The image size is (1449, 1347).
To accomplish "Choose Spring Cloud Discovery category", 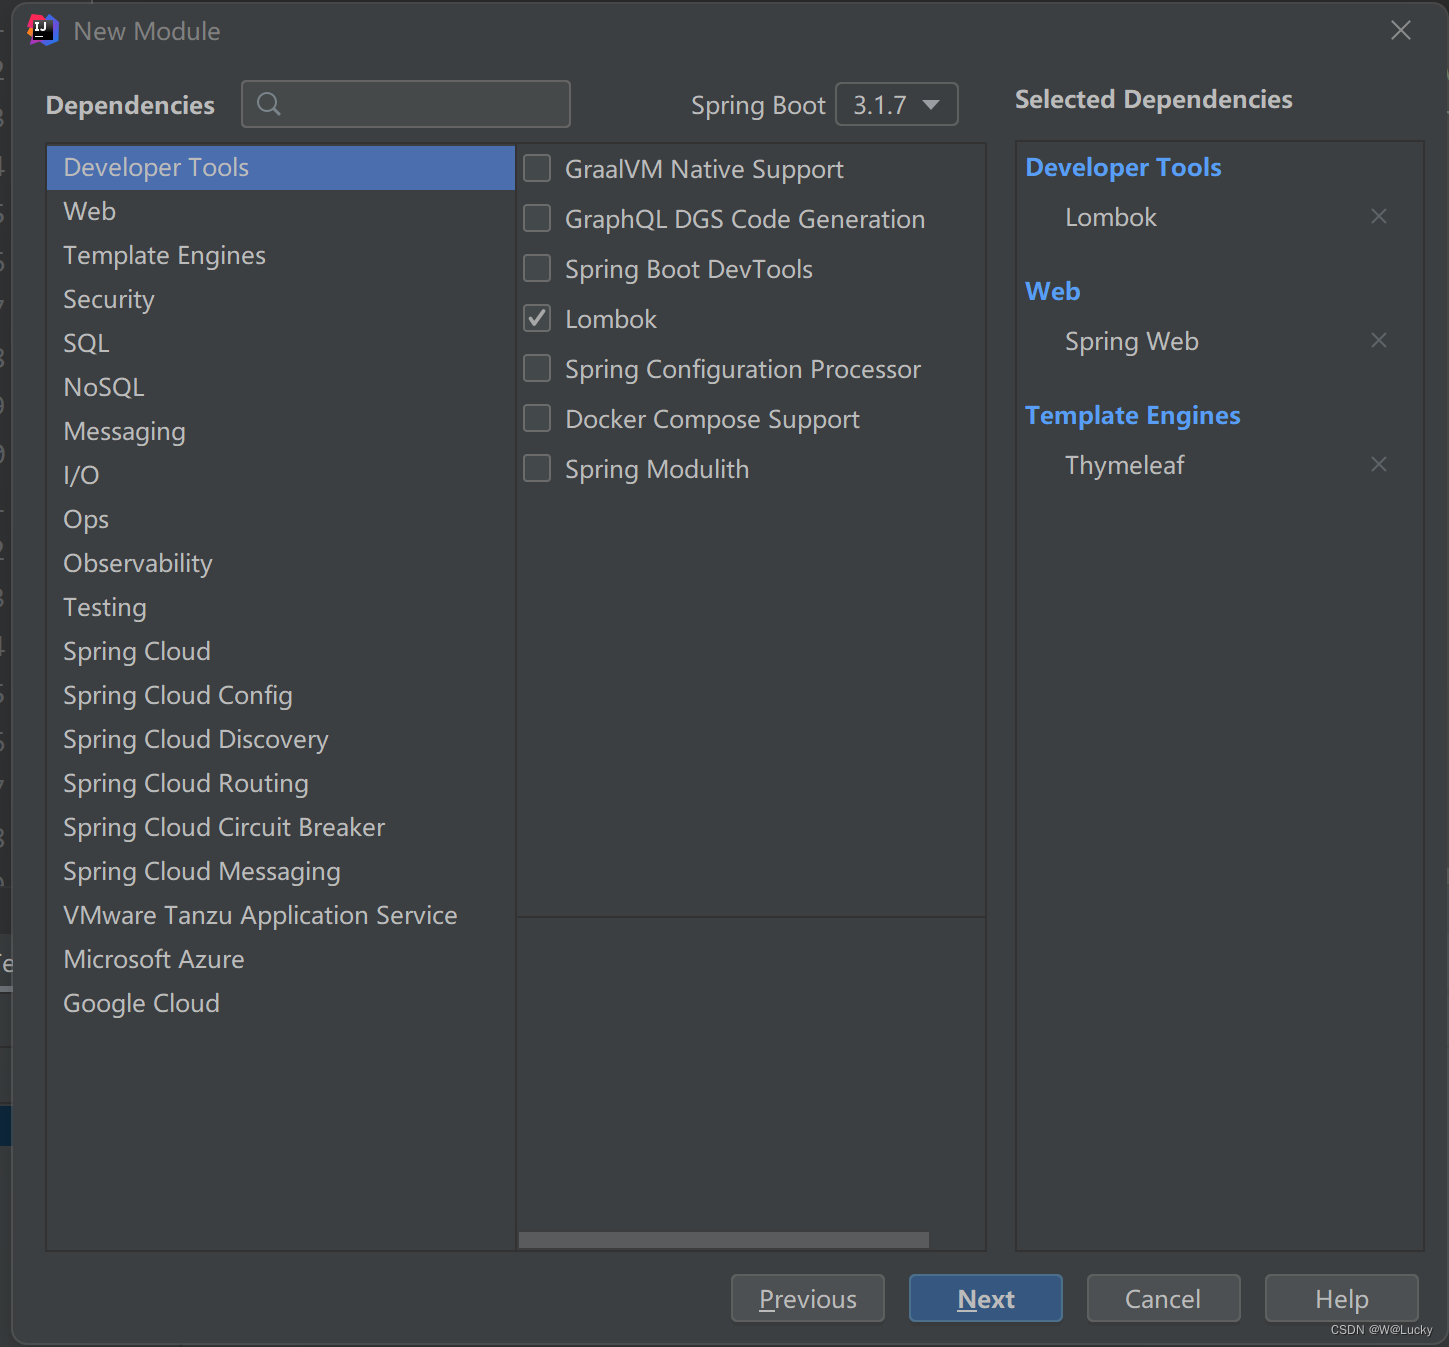I will (281, 739).
